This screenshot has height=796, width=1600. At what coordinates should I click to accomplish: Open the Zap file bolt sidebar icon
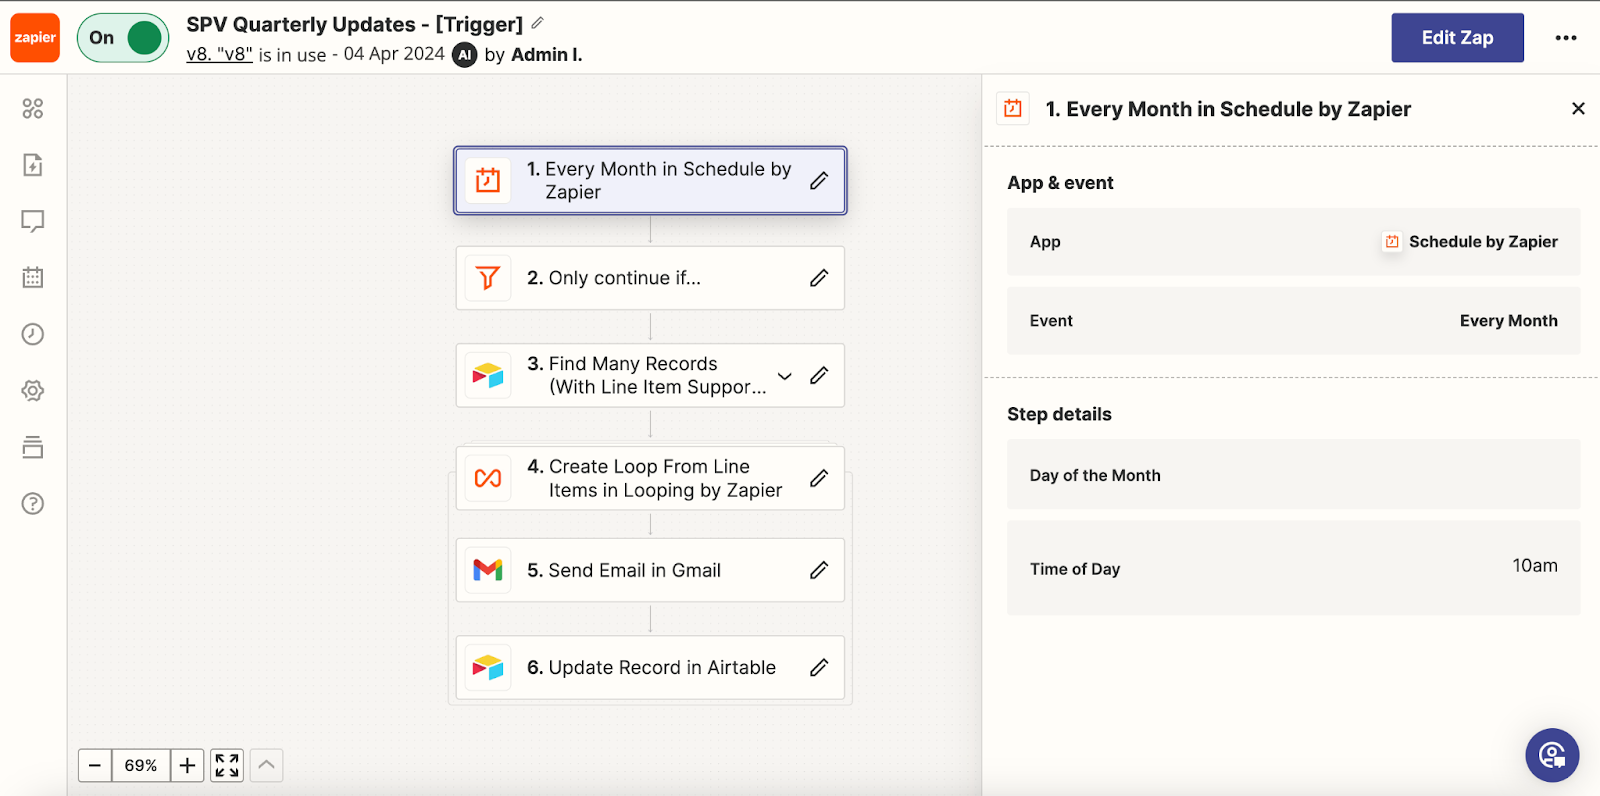(x=33, y=165)
